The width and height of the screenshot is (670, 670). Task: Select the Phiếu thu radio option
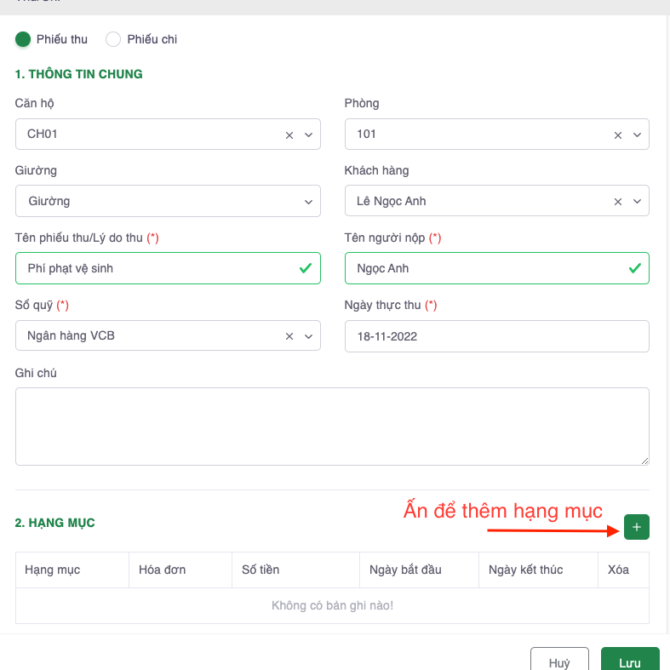click(x=23, y=40)
